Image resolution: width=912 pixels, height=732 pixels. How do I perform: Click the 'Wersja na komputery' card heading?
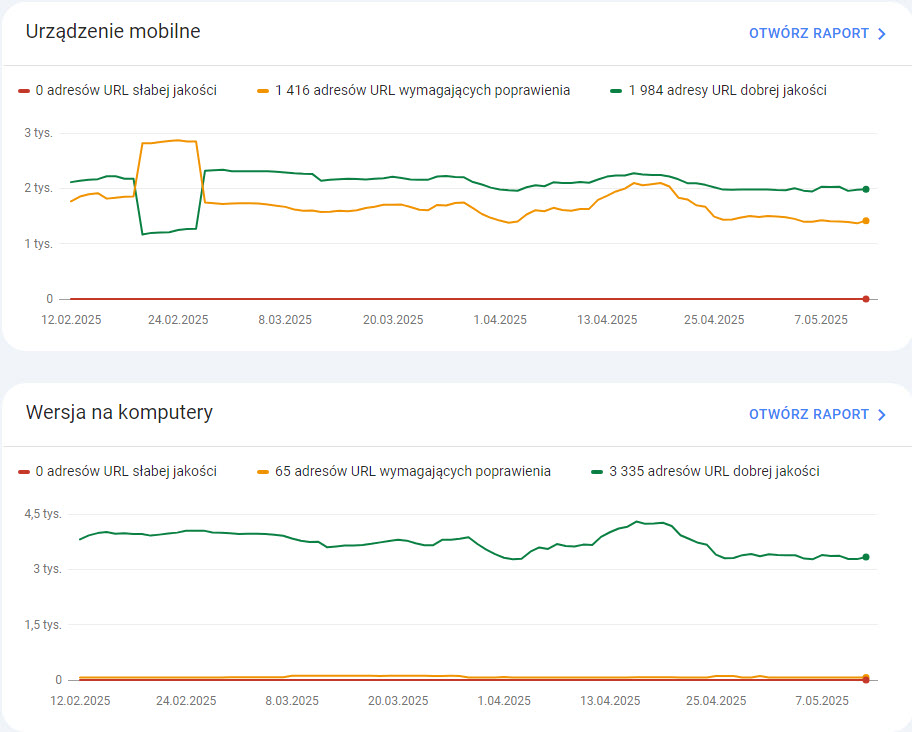coord(119,412)
